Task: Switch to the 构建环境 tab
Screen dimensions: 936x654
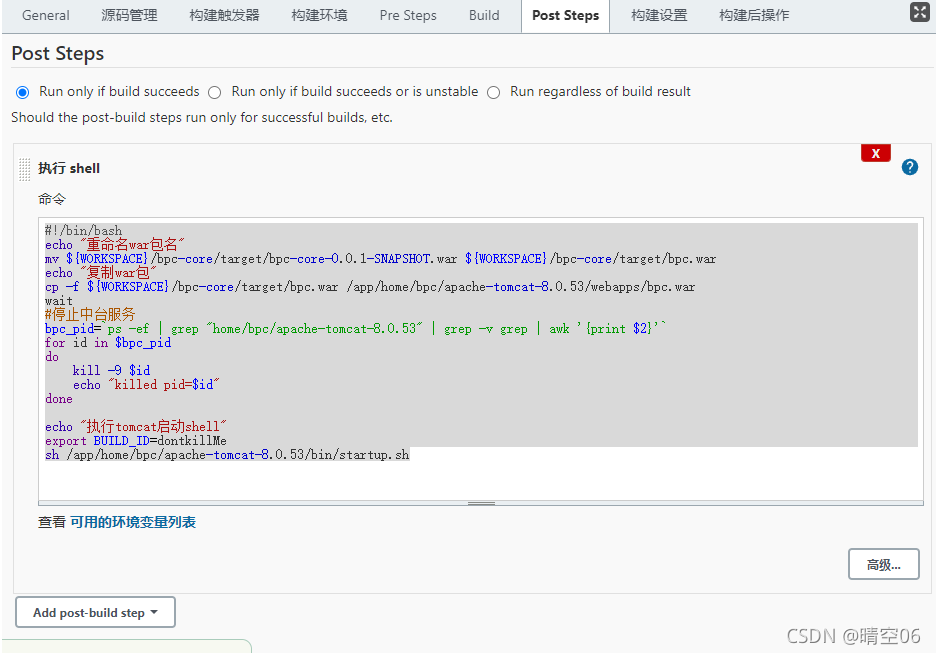Action: tap(319, 16)
